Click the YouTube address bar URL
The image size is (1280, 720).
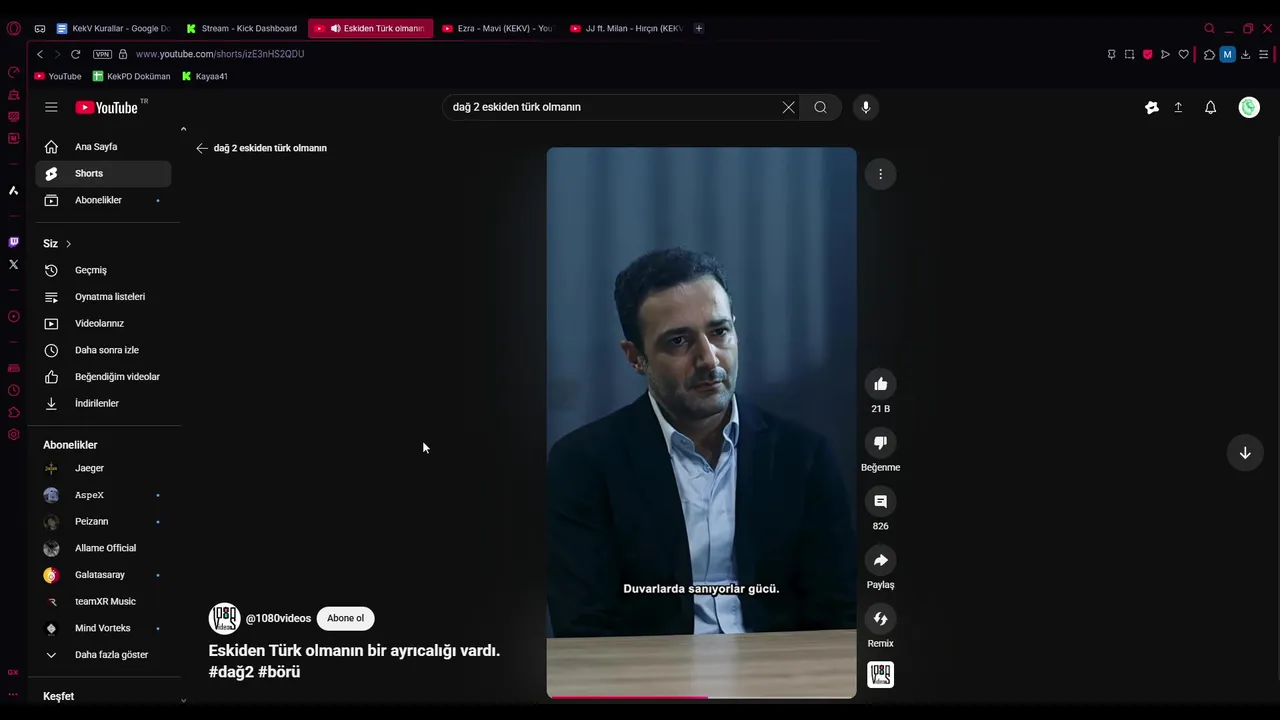220,54
